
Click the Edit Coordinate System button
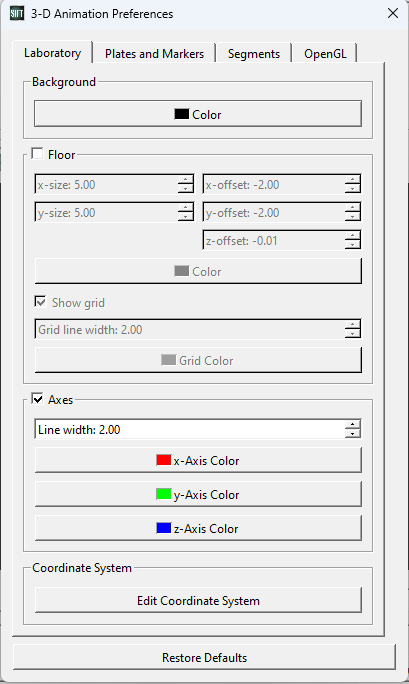coord(198,601)
